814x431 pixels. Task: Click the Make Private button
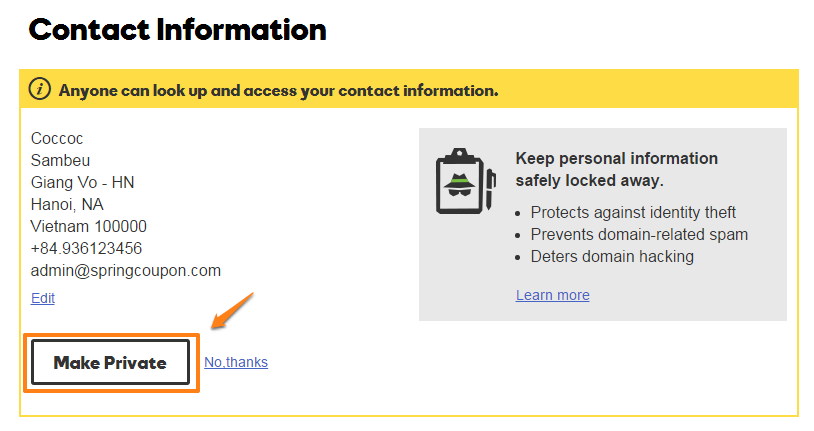click(111, 362)
